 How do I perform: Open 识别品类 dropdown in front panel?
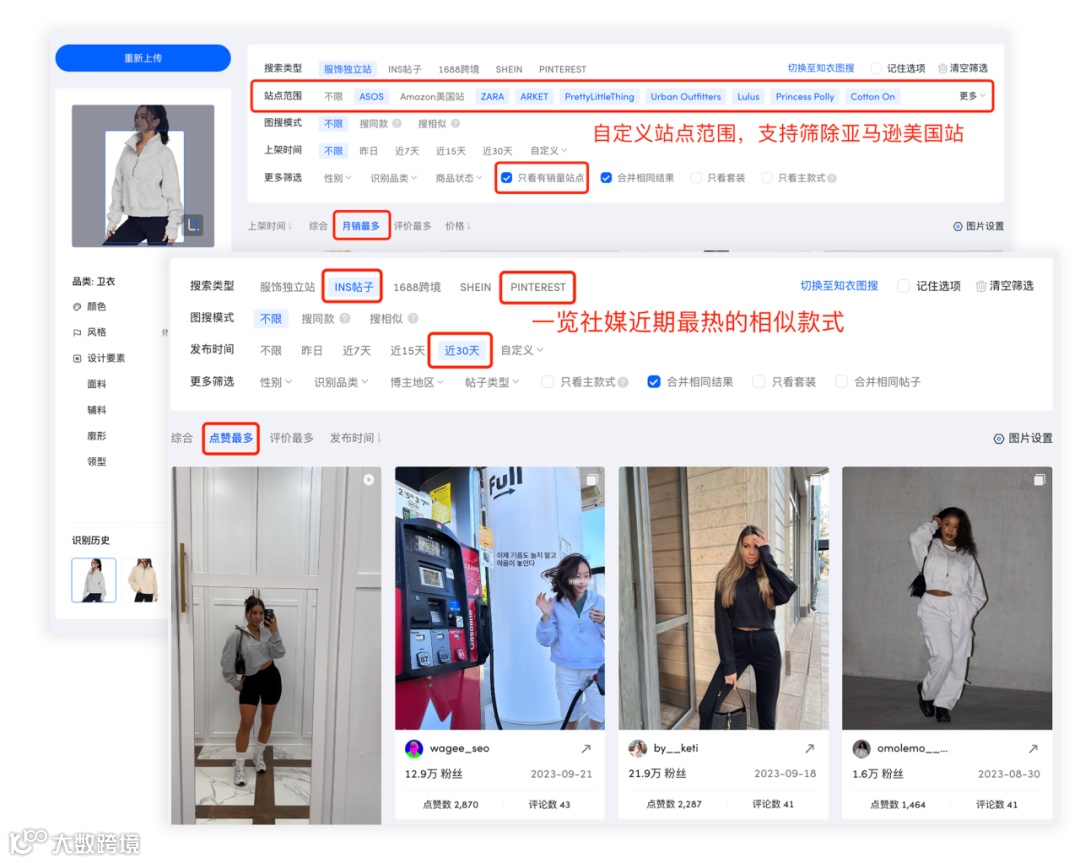coord(341,382)
